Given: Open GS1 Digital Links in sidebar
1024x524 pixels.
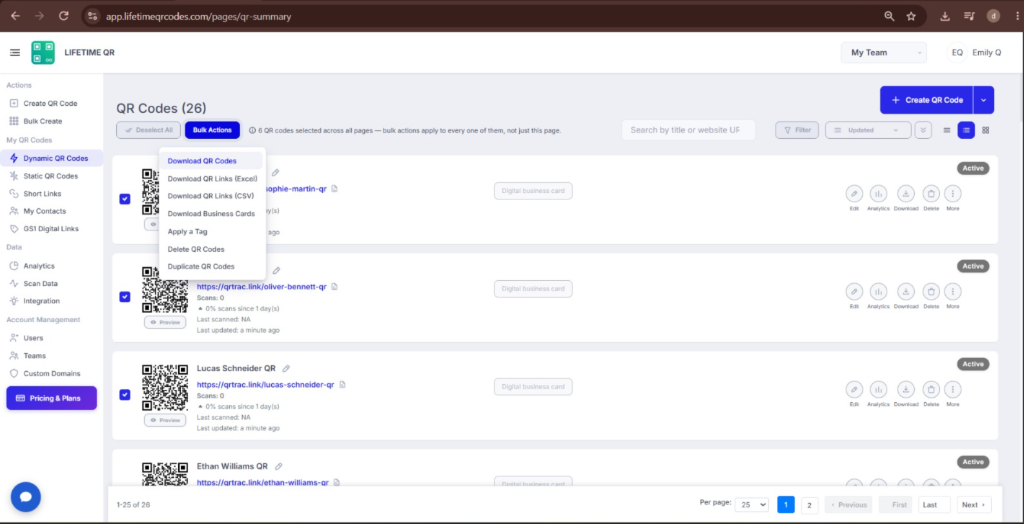Looking at the screenshot, I should point(51,229).
